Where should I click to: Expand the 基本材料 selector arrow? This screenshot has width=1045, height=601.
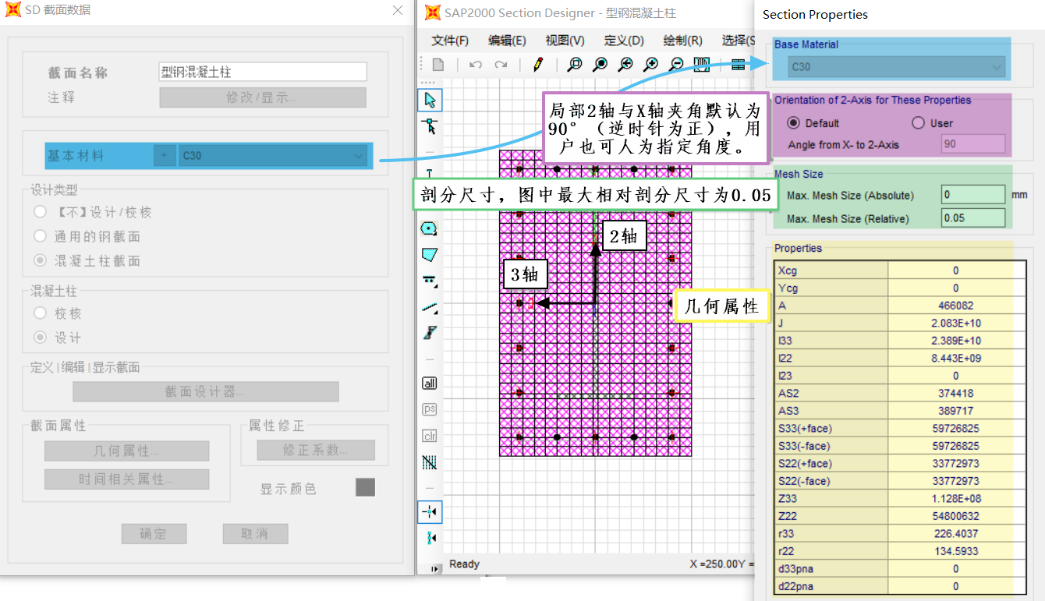pyautogui.click(x=164, y=155)
